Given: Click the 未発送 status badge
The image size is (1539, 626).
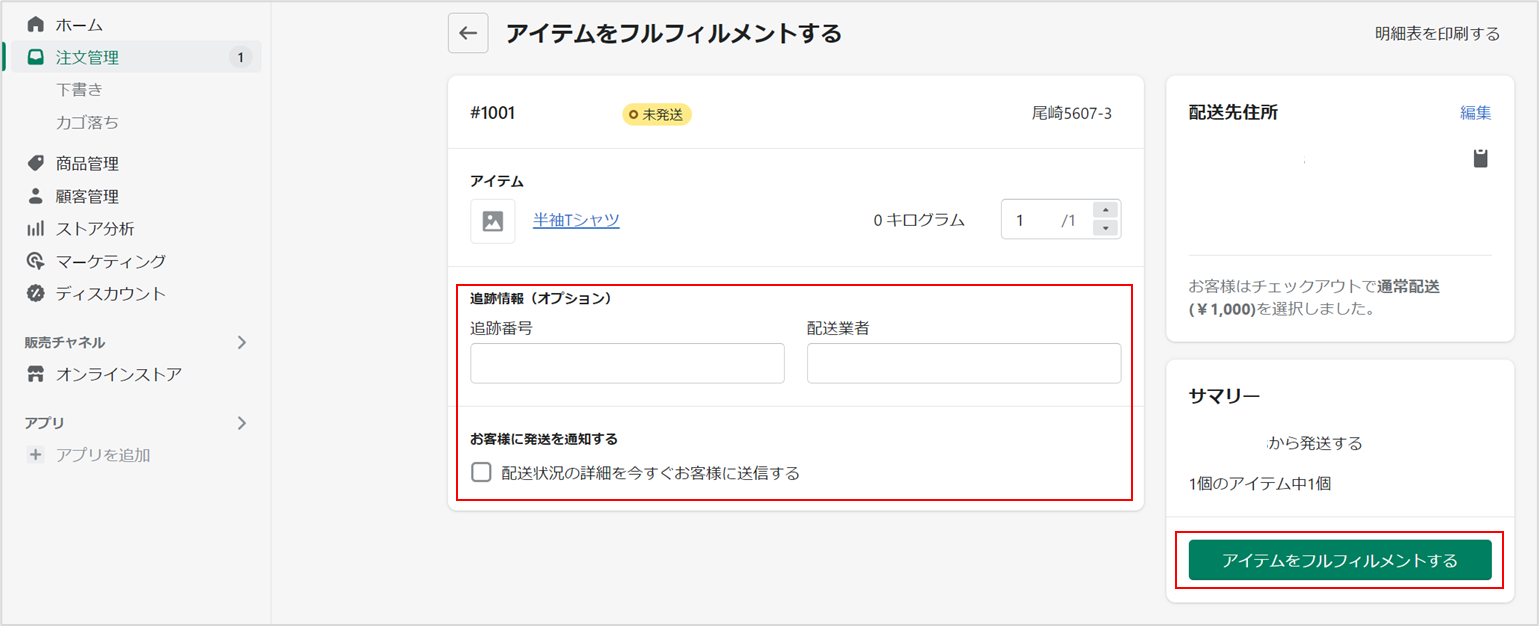Looking at the screenshot, I should [657, 115].
